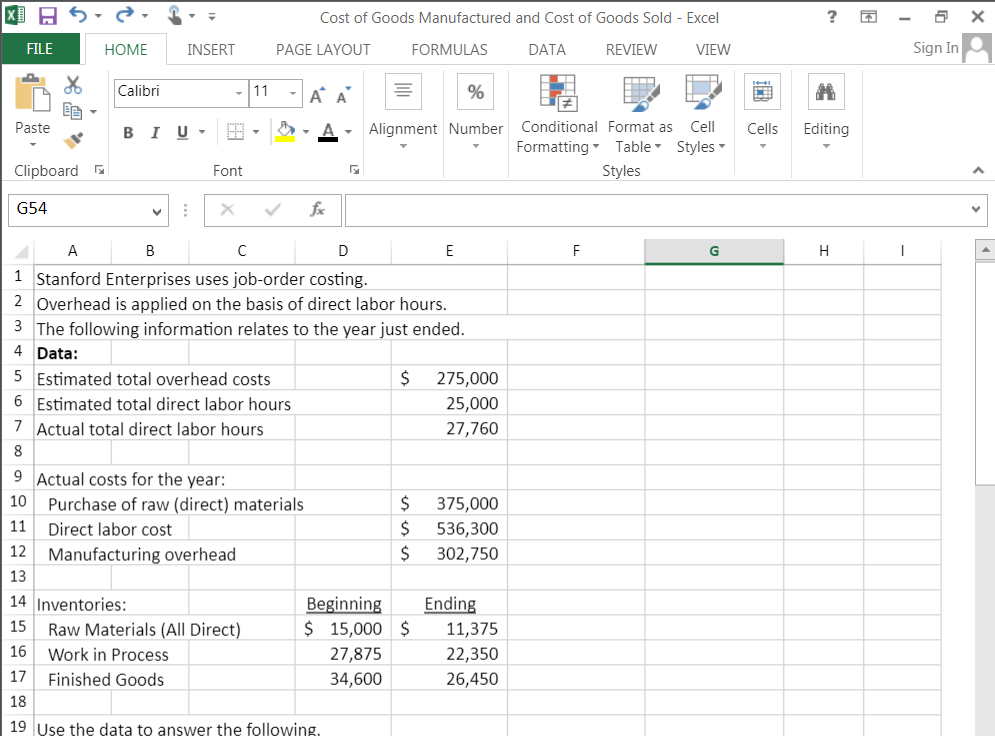
Task: Switch to the INSERT tab
Action: click(211, 49)
